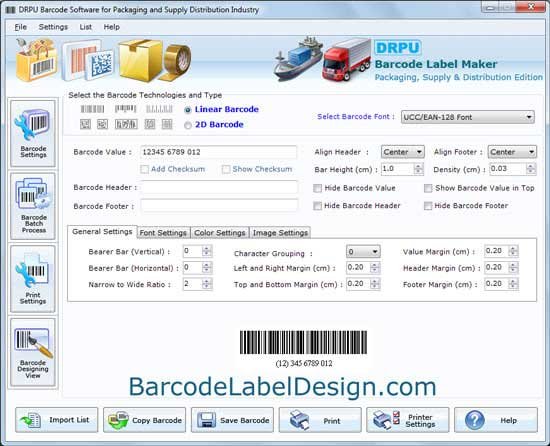Click the Print printer icon button
Viewport: 550px width, 446px height.
point(320,420)
